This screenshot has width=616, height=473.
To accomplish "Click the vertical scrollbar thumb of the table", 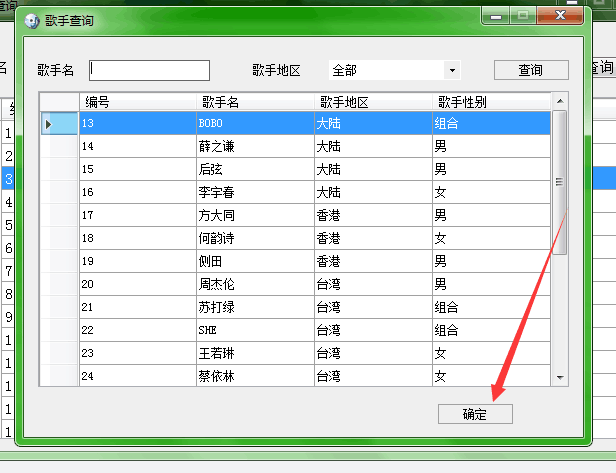I will click(559, 182).
